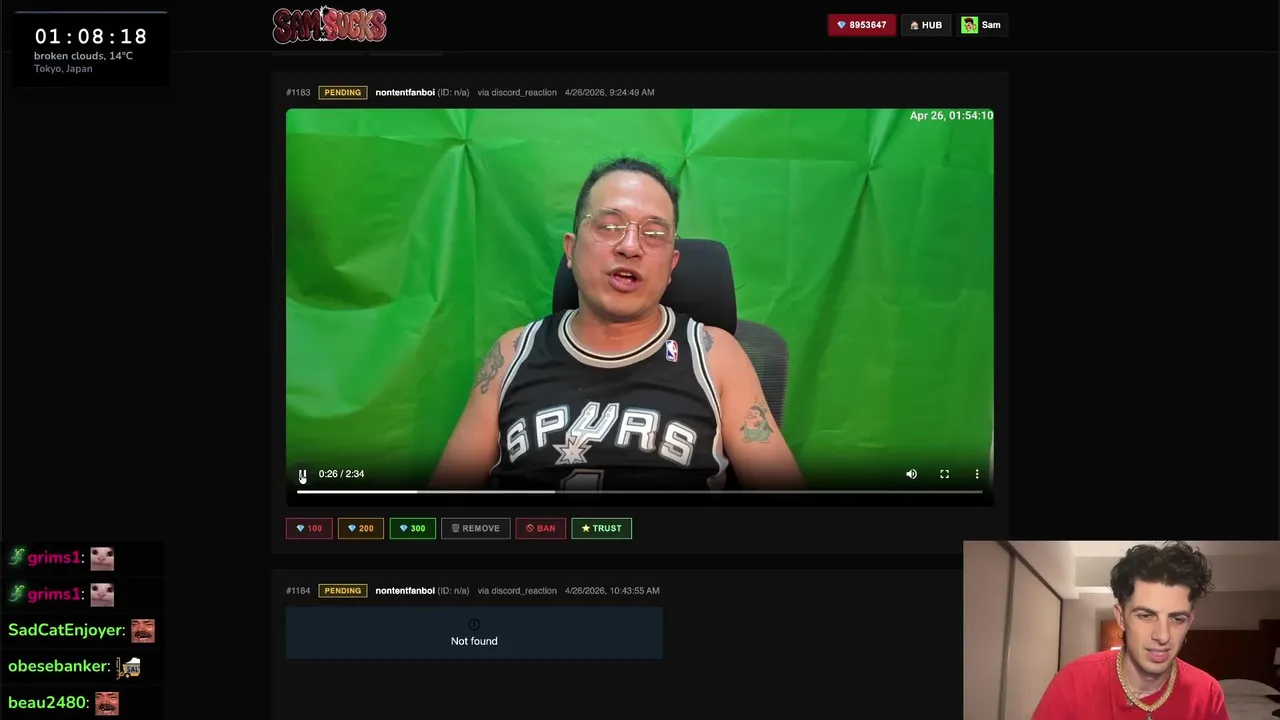Click the emote beside obesebanker's name

128,667
